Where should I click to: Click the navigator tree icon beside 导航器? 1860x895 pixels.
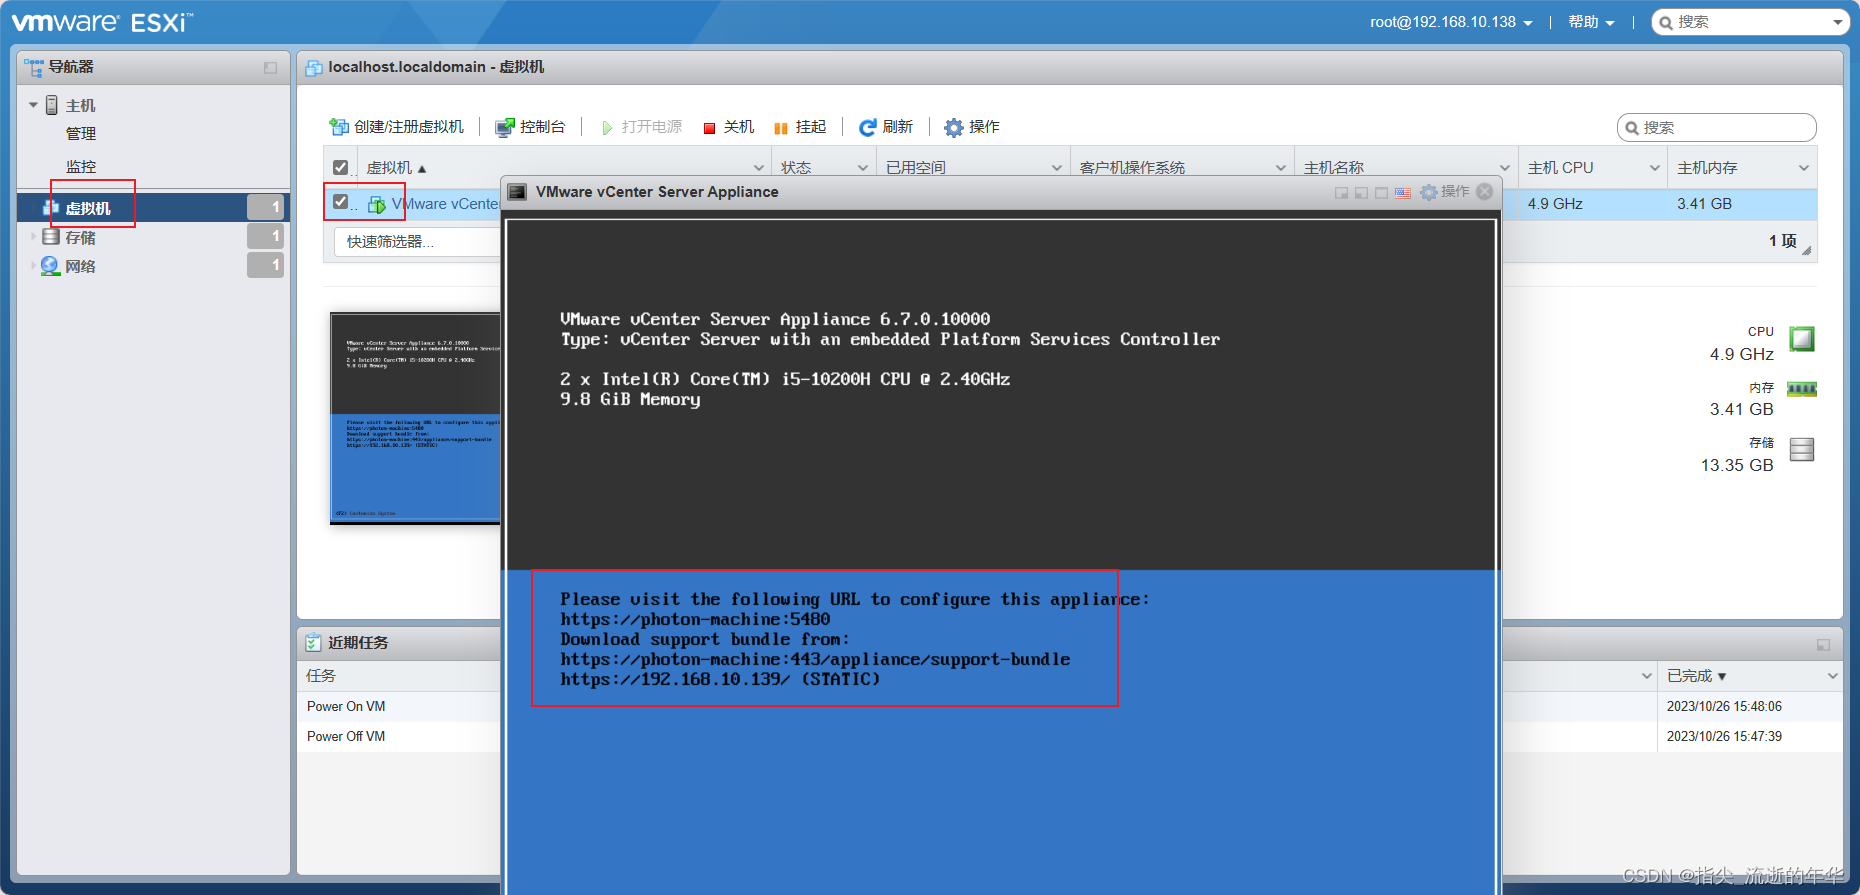pyautogui.click(x=34, y=67)
